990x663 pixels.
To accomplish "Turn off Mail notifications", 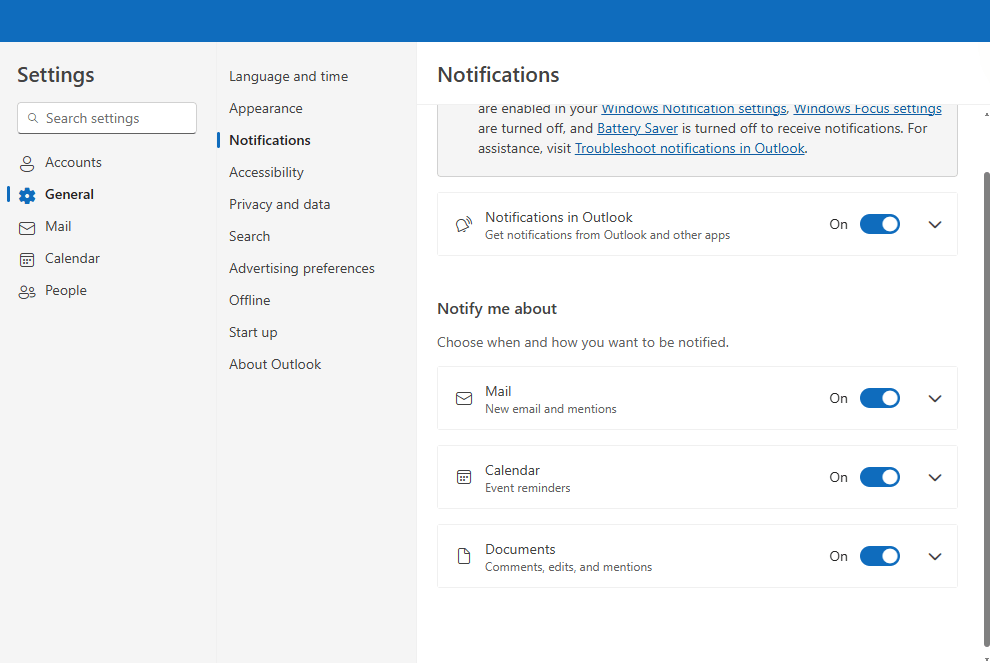I will tap(879, 397).
